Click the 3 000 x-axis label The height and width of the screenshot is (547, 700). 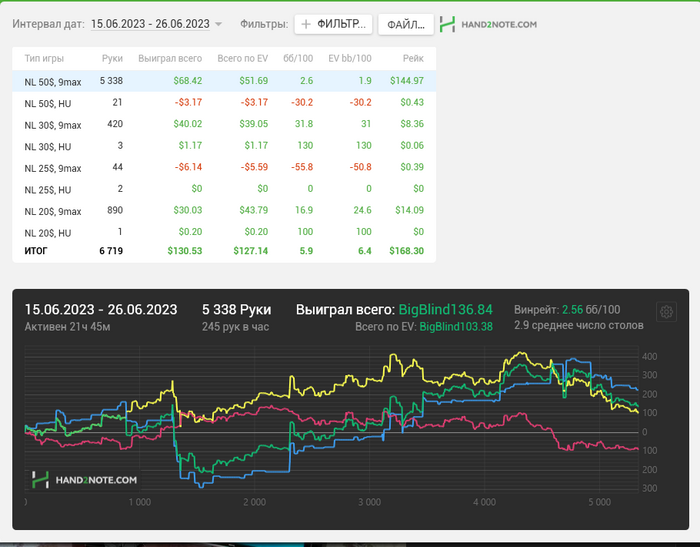click(370, 502)
